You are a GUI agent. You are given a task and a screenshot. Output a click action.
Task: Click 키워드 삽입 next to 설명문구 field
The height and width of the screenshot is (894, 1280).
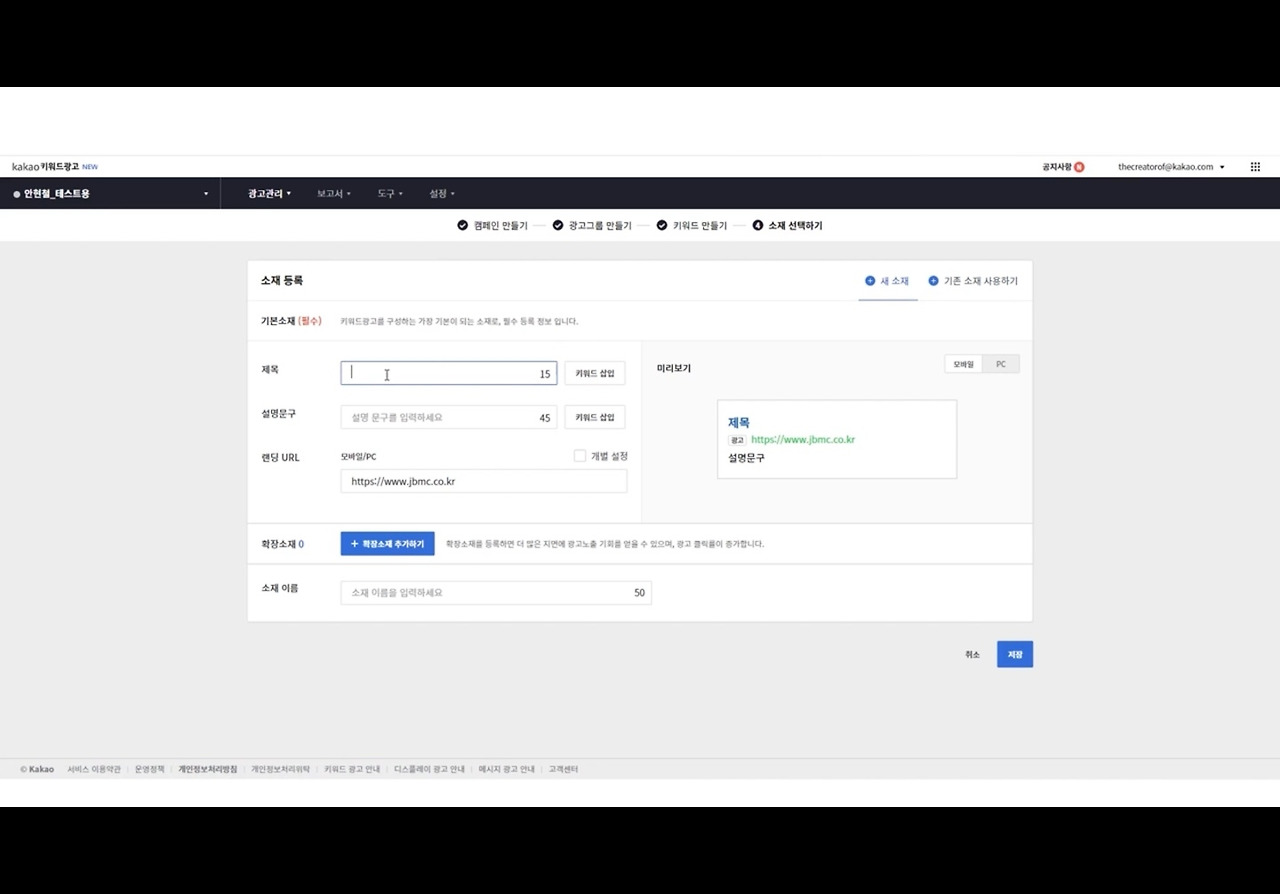coord(595,417)
